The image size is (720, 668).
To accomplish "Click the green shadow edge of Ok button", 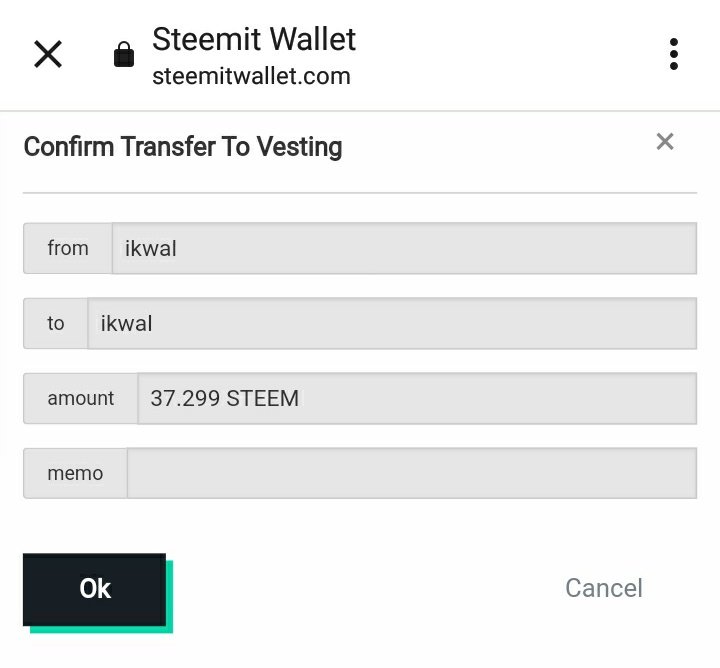I will [169, 600].
